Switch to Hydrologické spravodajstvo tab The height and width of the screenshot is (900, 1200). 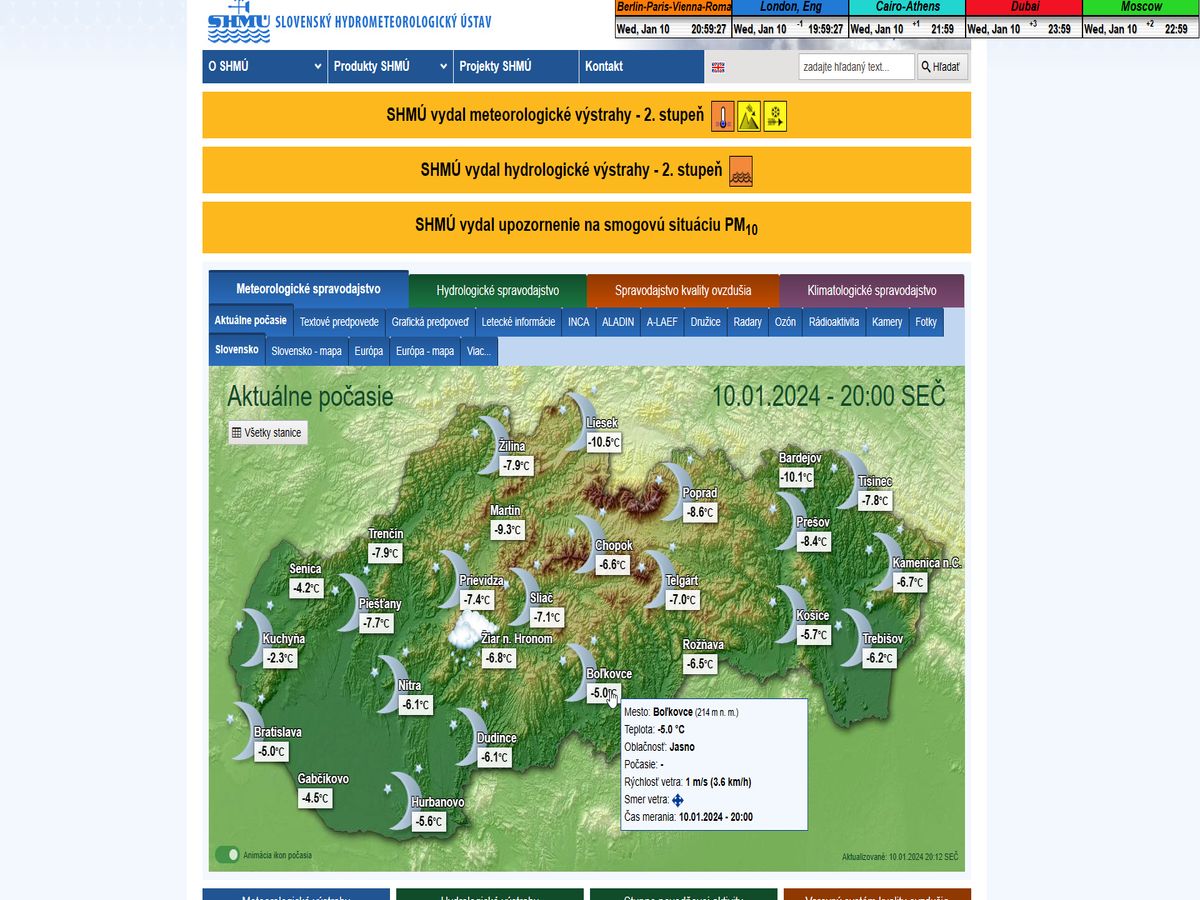[x=497, y=291]
